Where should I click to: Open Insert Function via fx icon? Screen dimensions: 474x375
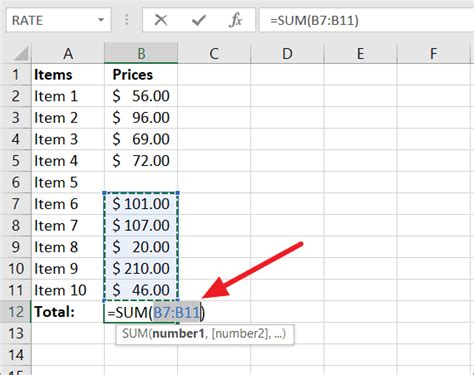pos(236,20)
